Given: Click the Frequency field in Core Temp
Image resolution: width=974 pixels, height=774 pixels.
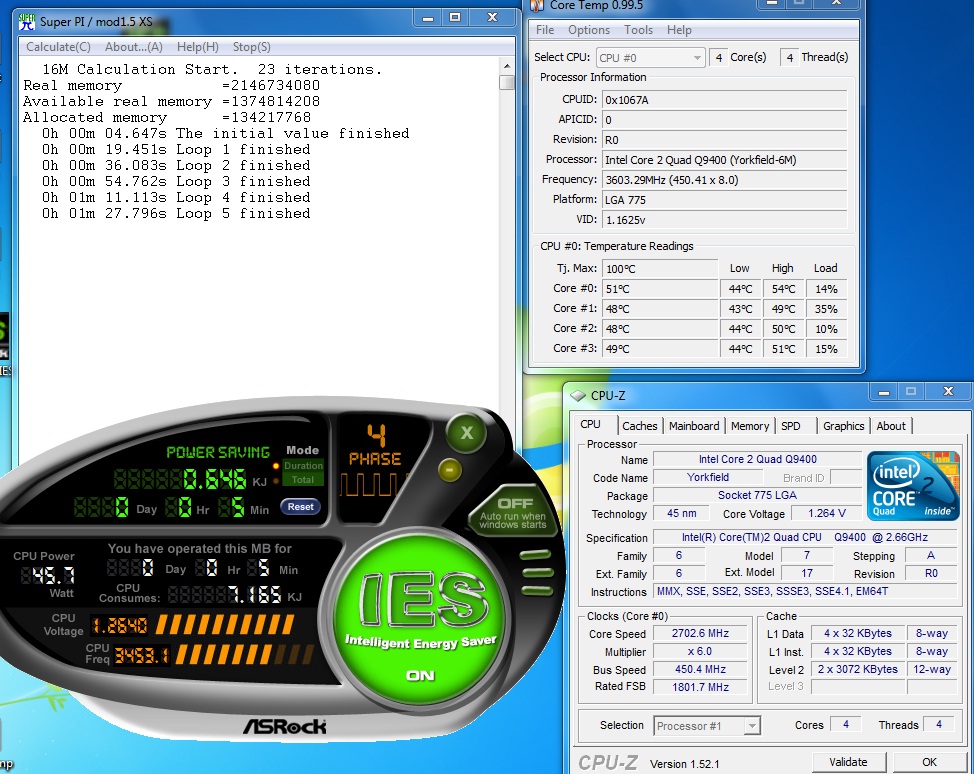Looking at the screenshot, I should pos(724,180).
